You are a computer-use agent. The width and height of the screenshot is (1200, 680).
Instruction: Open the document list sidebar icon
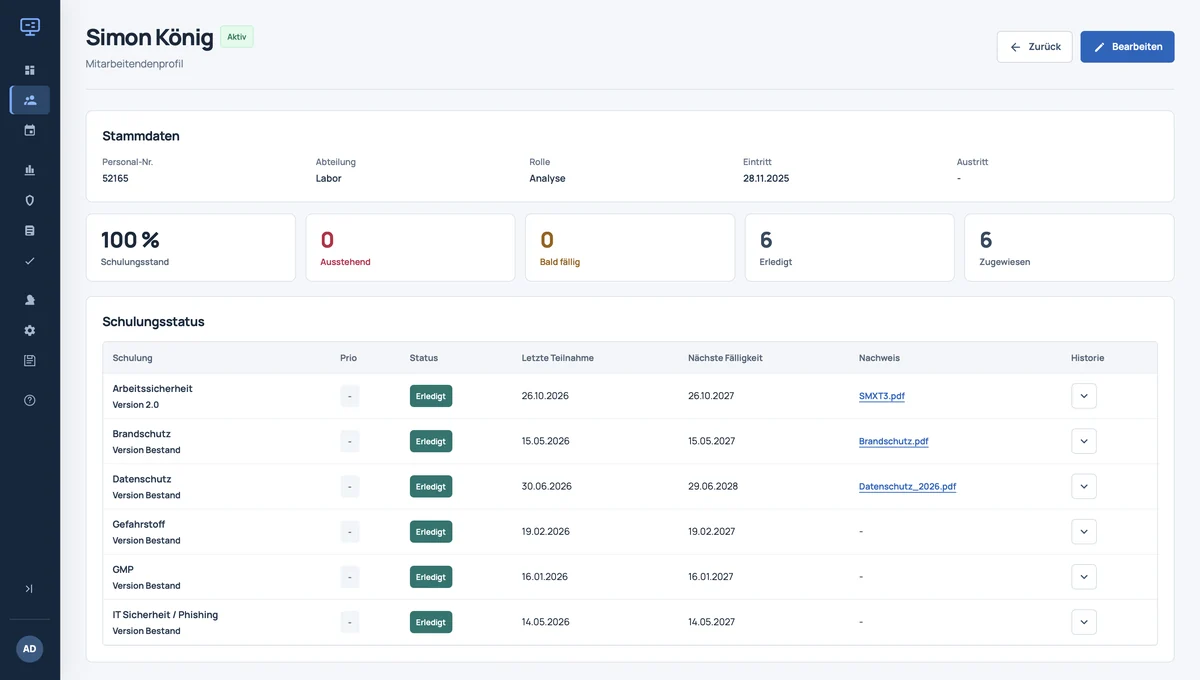(30, 230)
